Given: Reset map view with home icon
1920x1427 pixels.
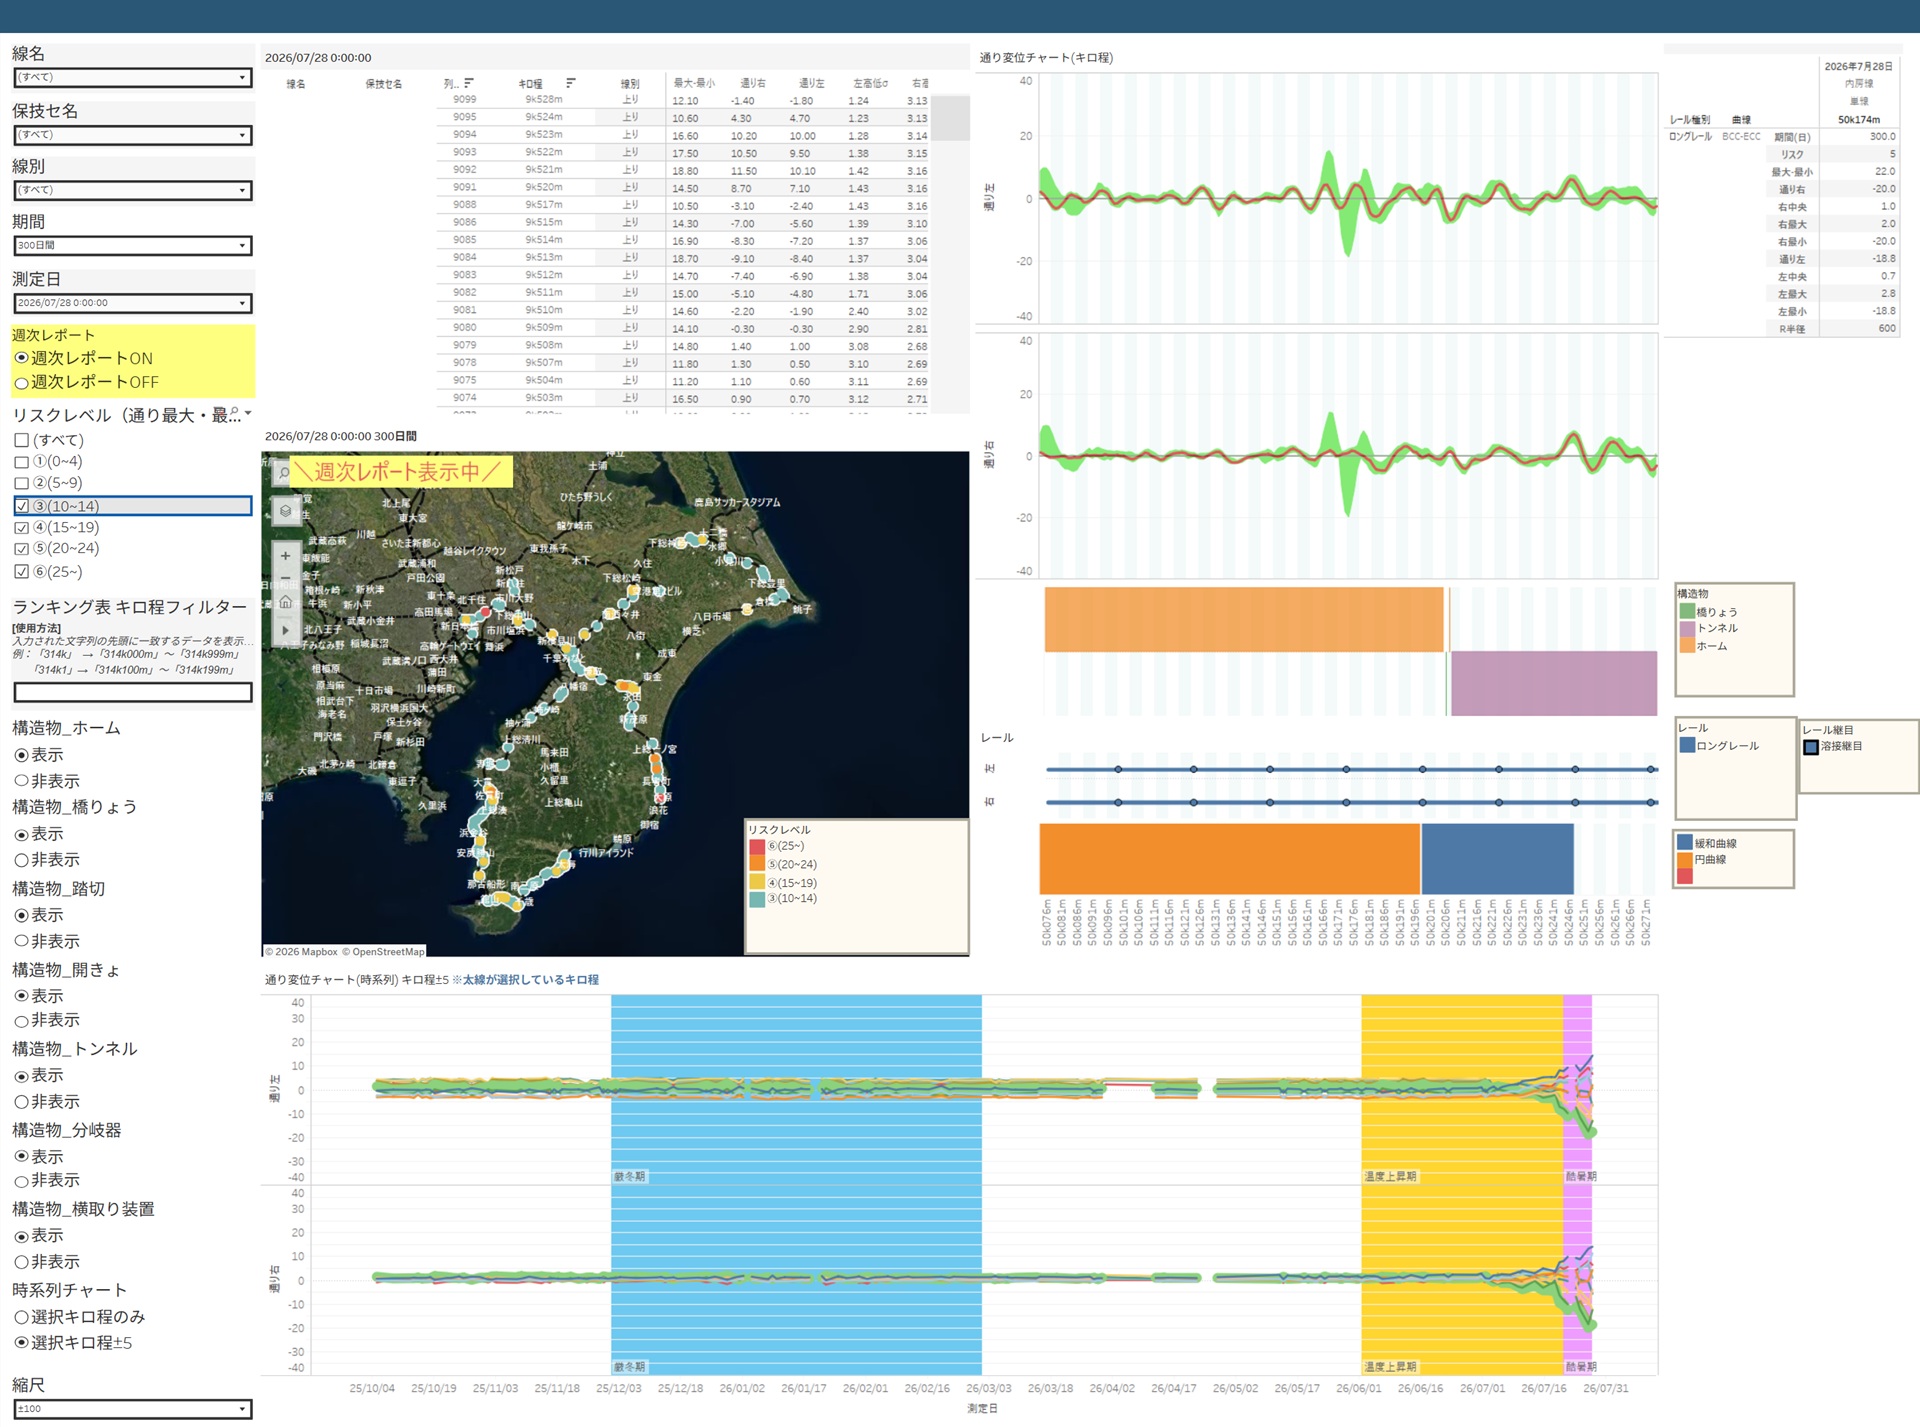Looking at the screenshot, I should coord(285,602).
